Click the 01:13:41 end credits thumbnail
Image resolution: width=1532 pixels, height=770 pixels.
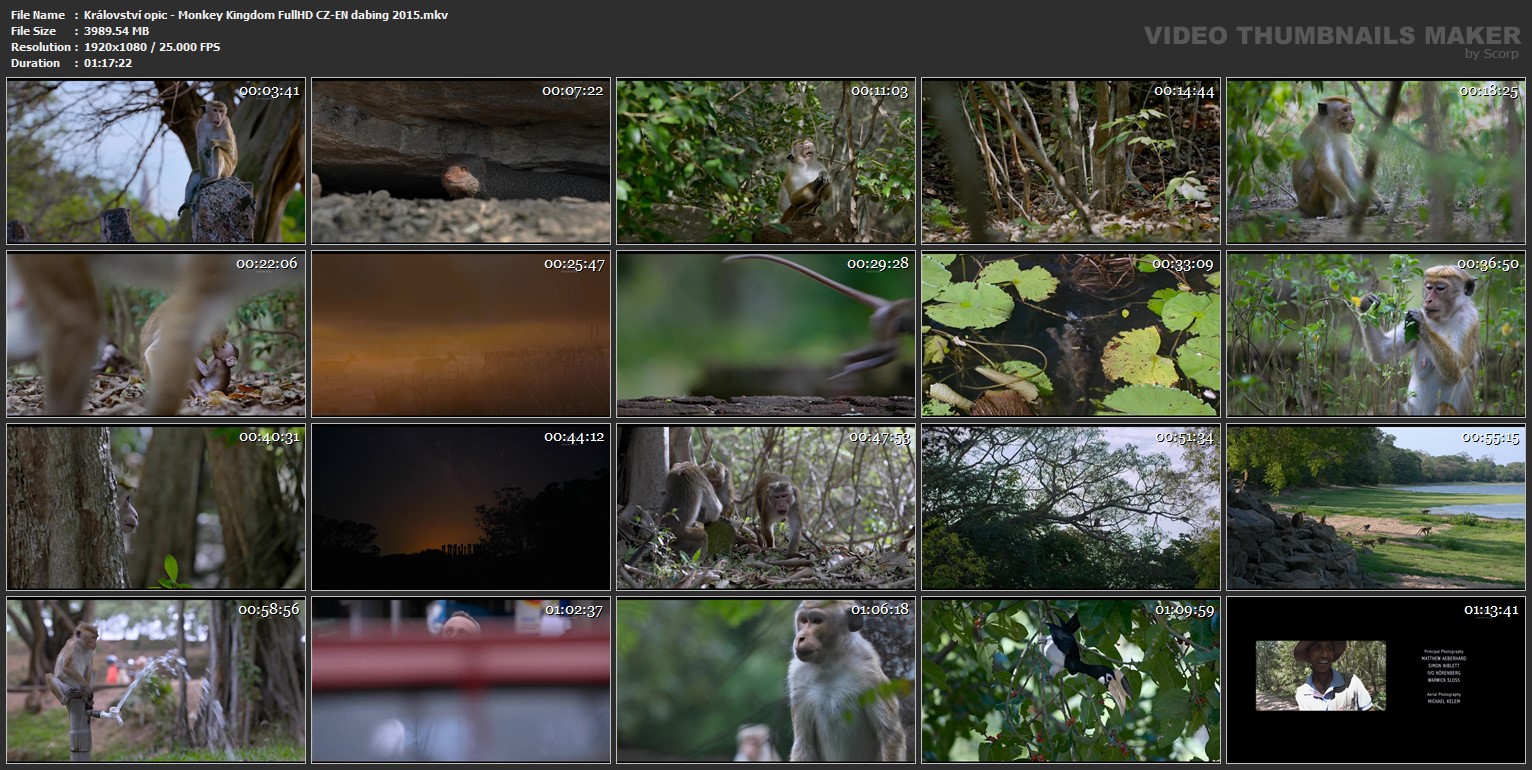(1375, 680)
